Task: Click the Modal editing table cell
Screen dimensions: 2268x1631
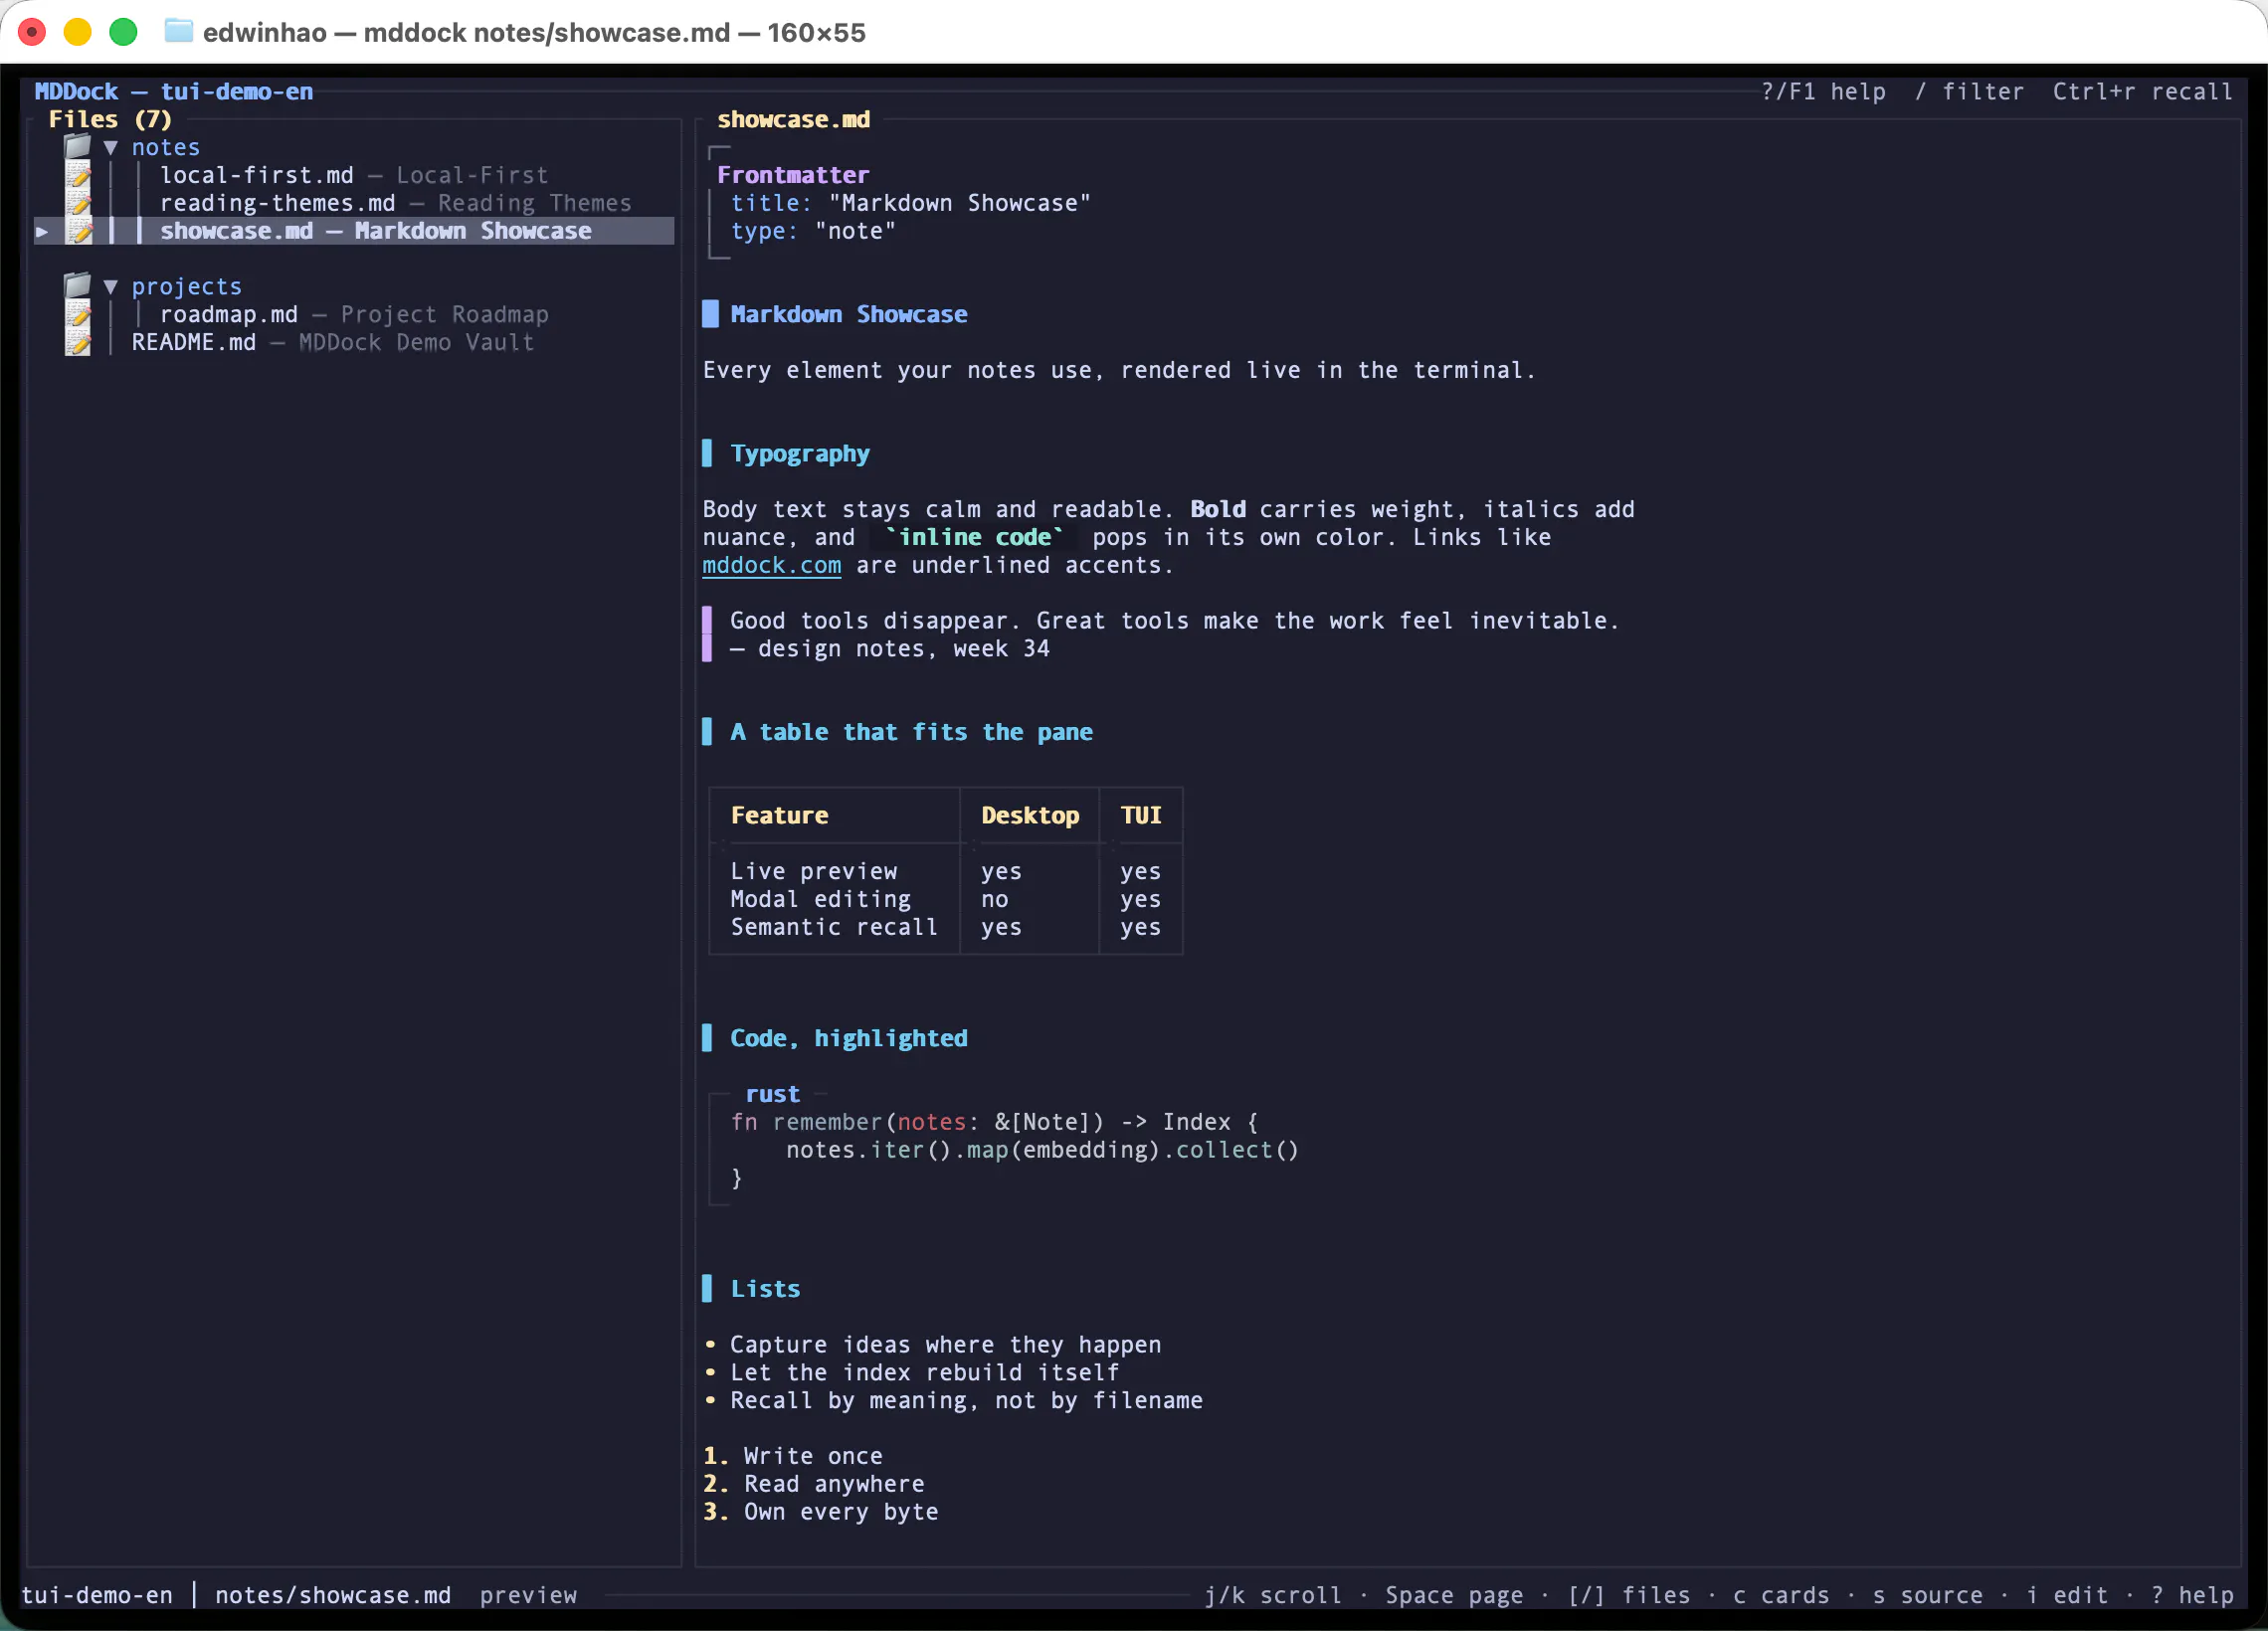Action: pos(821,899)
